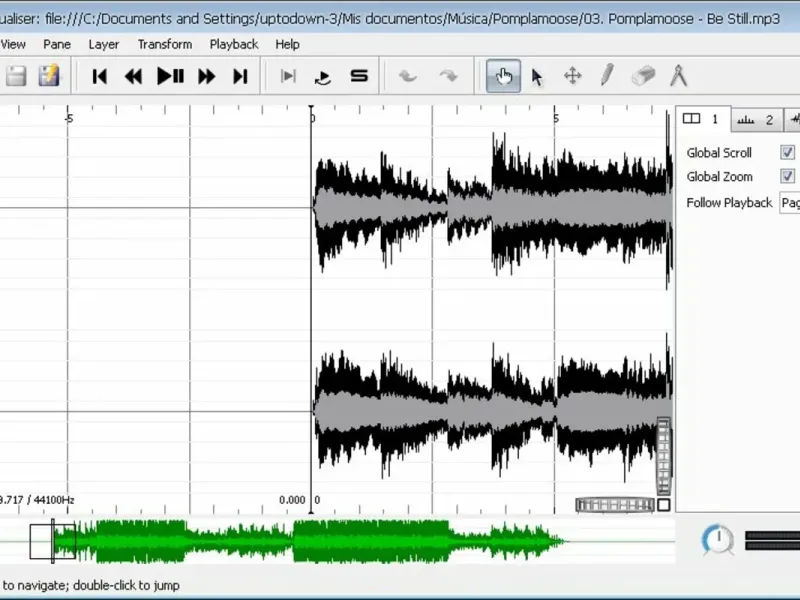
Task: Click the Rewind button
Action: 134,77
